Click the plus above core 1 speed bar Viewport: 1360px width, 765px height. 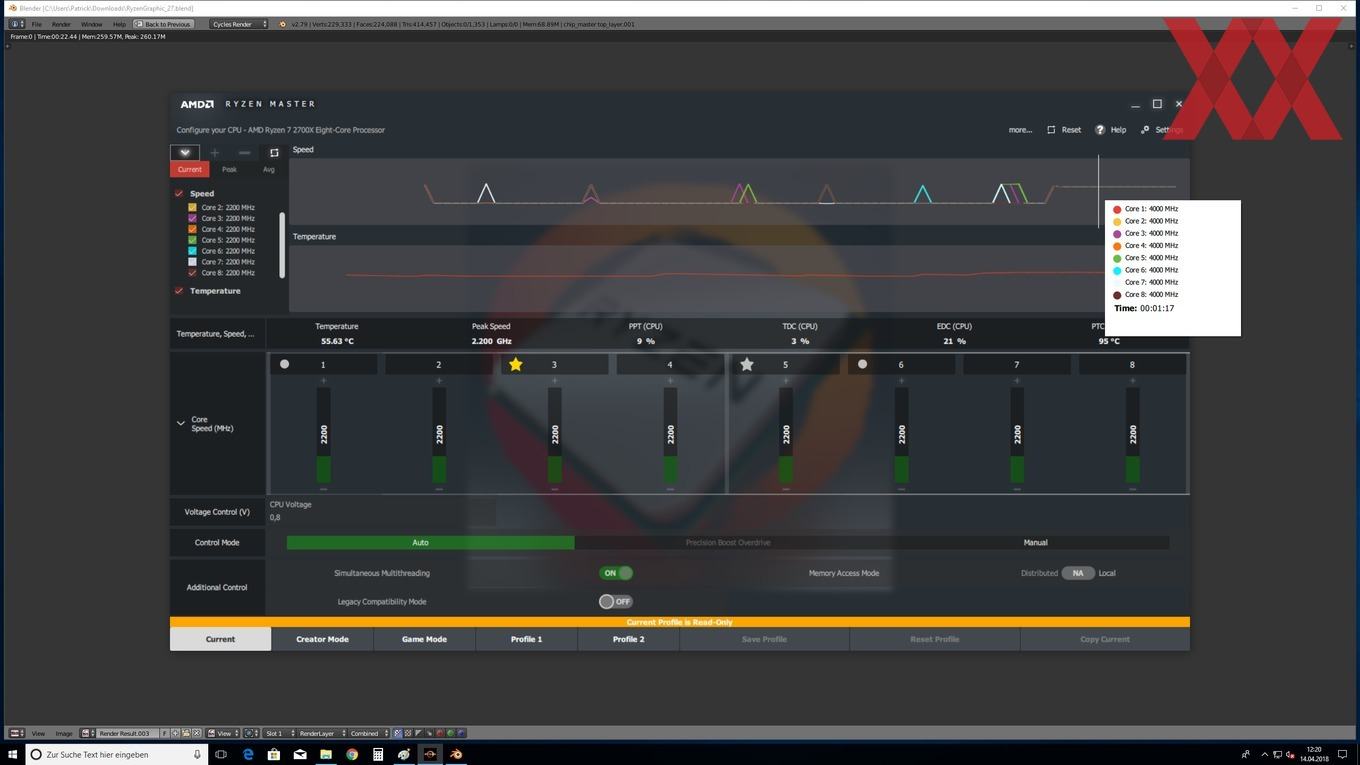323,381
